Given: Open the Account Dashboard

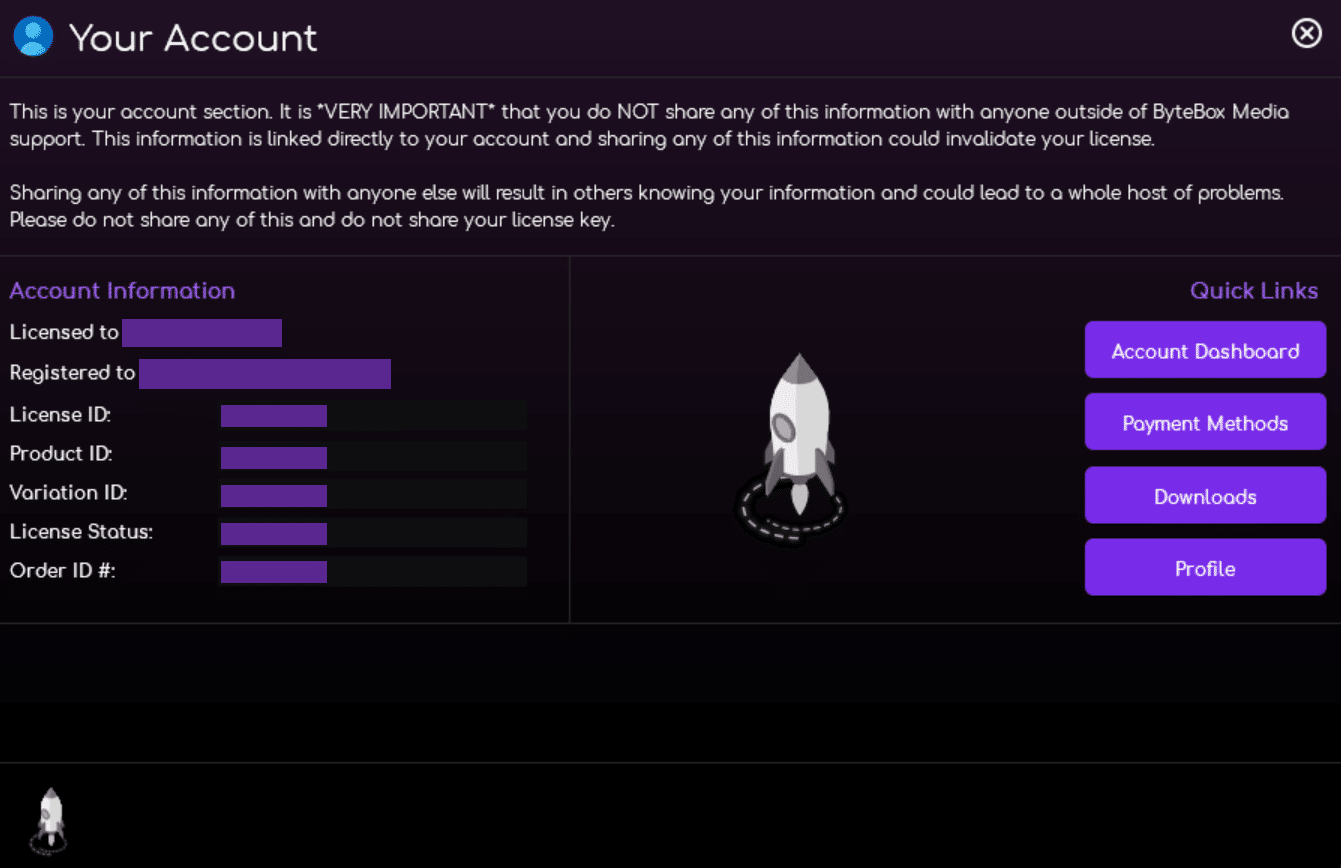Looking at the screenshot, I should pos(1205,349).
